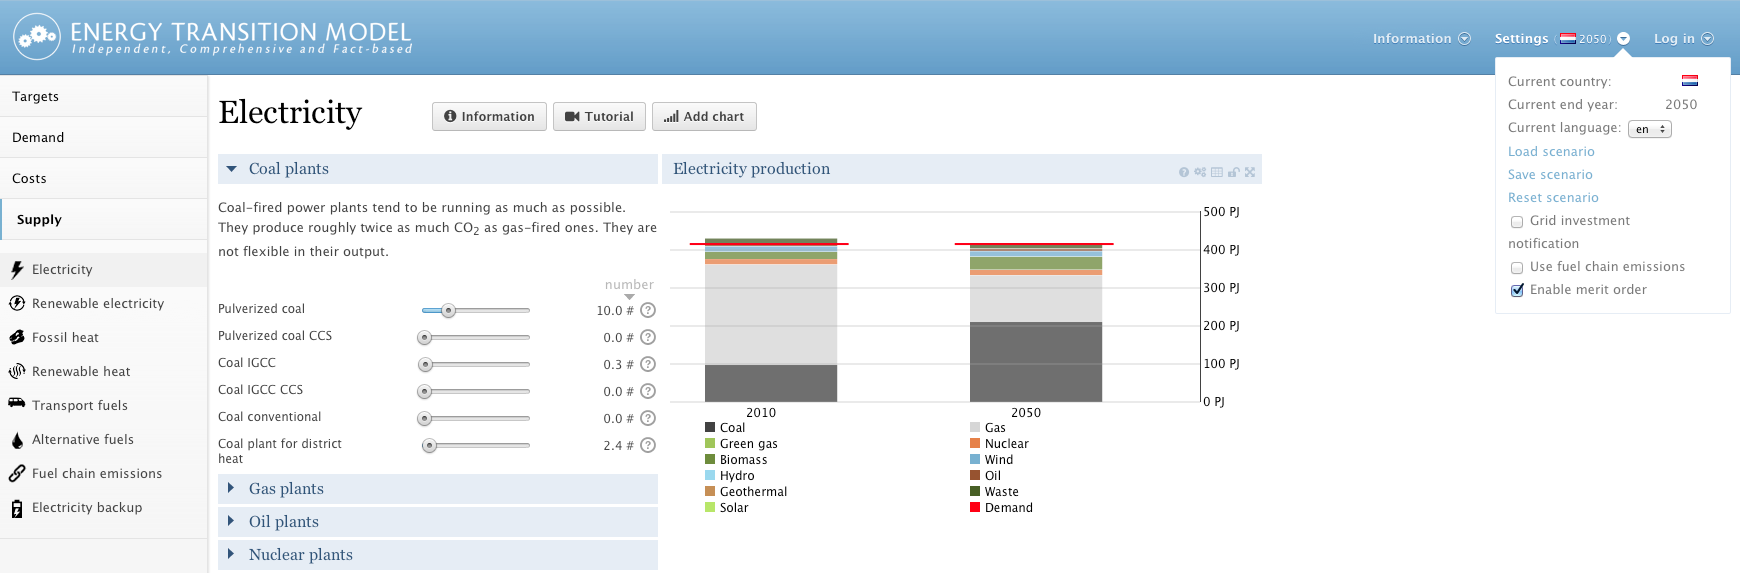Click help icon for Pulverized coal CCS
The height and width of the screenshot is (573, 1740).
(648, 337)
